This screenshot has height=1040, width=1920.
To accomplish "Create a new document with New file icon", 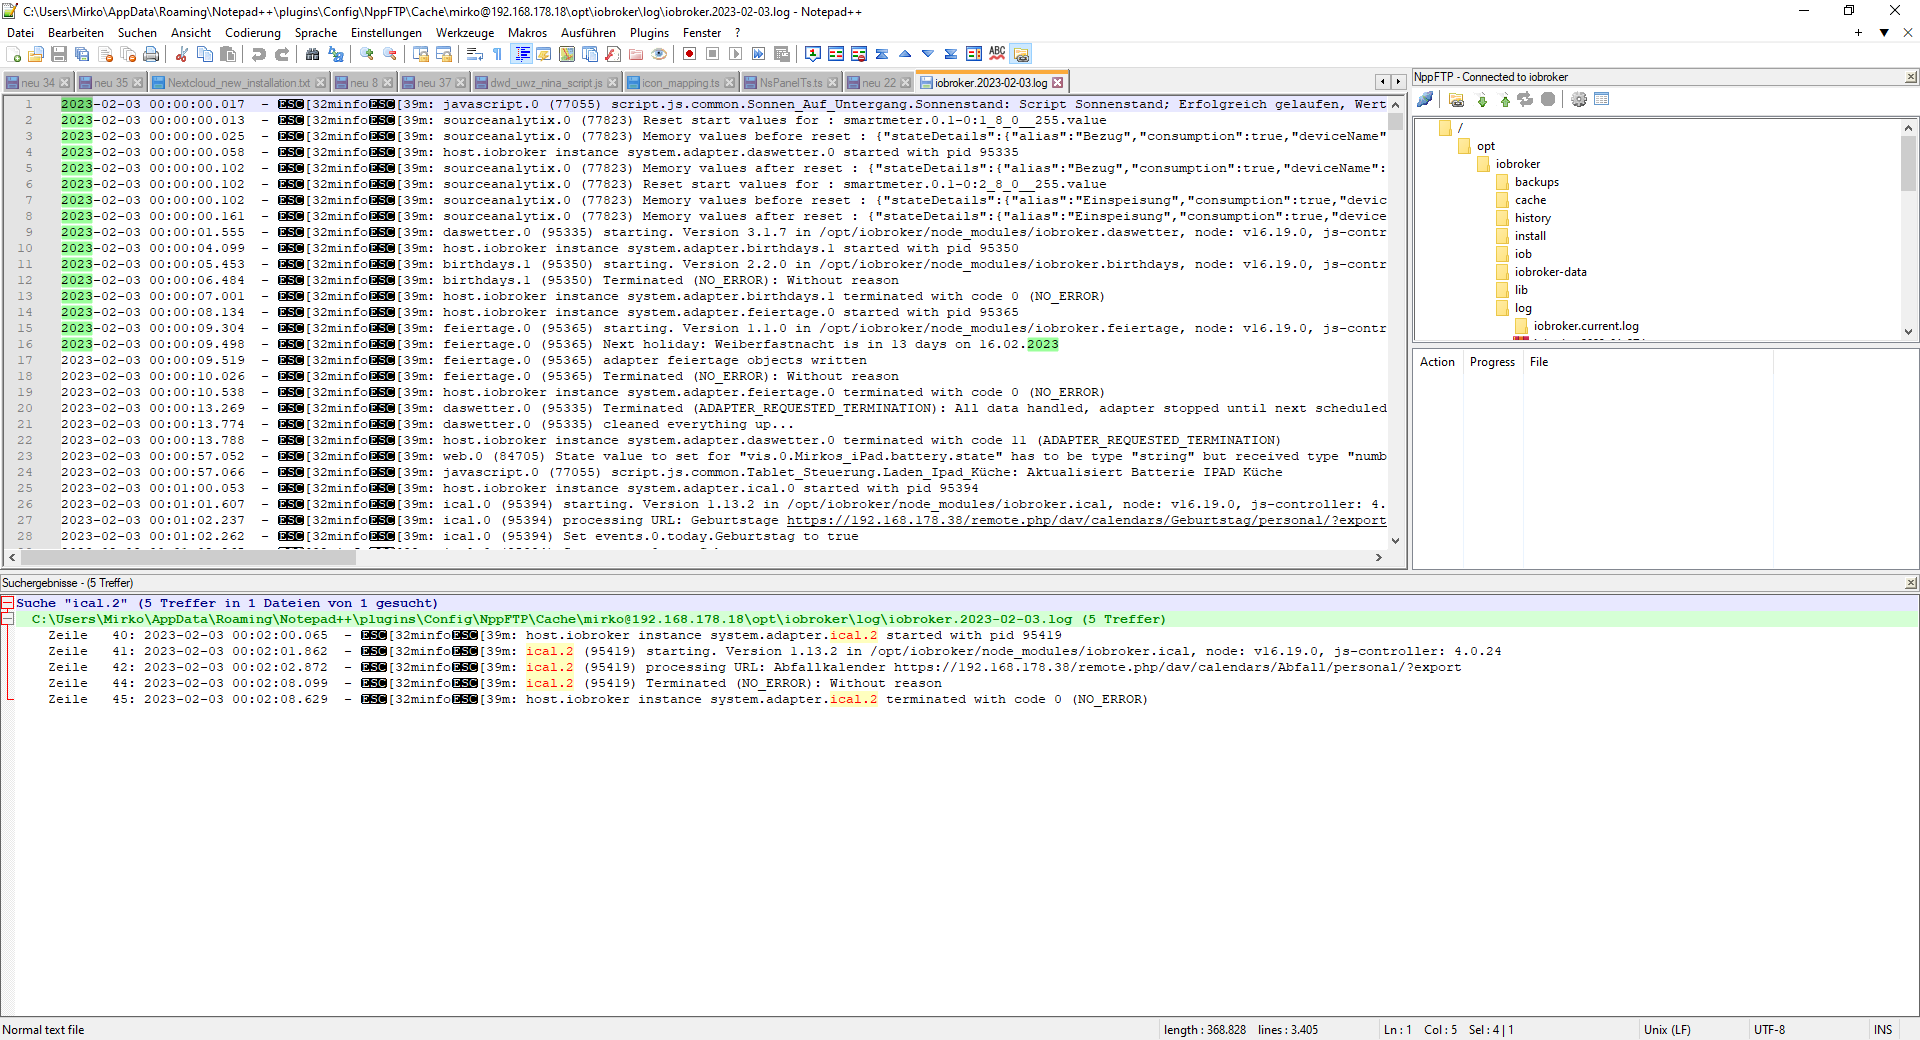I will coord(13,54).
